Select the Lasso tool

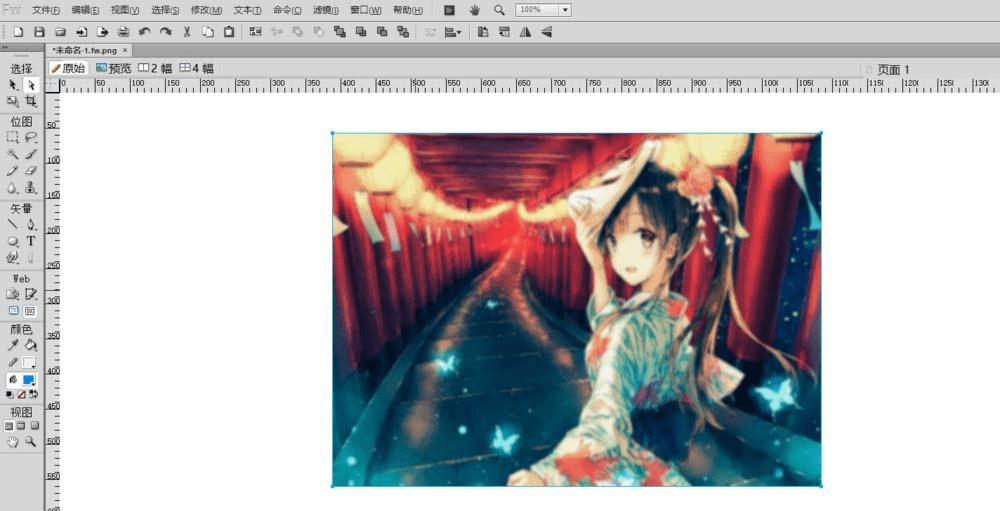[31, 137]
